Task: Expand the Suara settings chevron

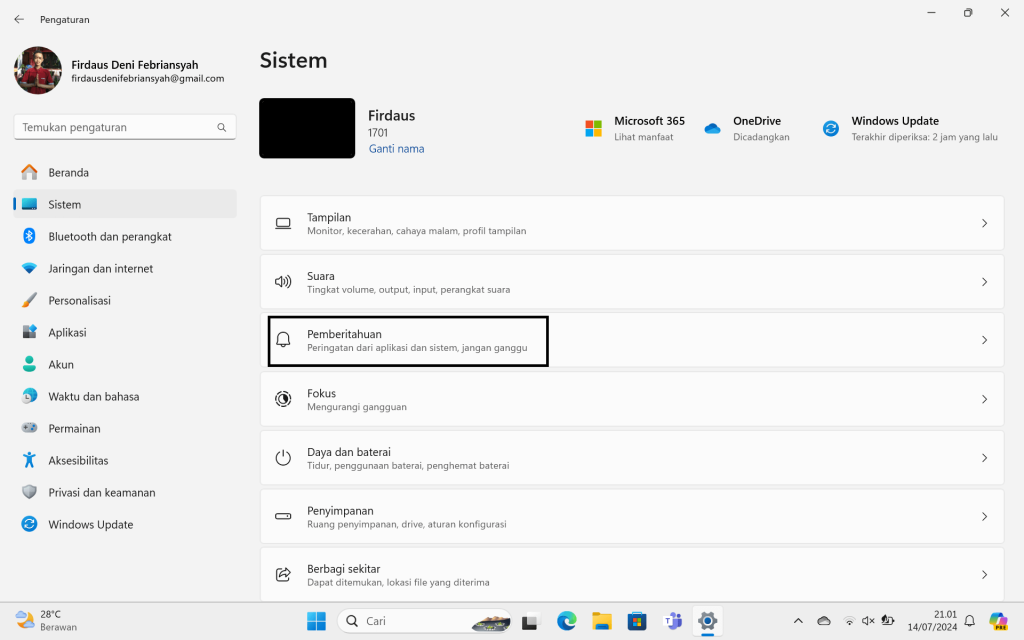Action: 984,282
